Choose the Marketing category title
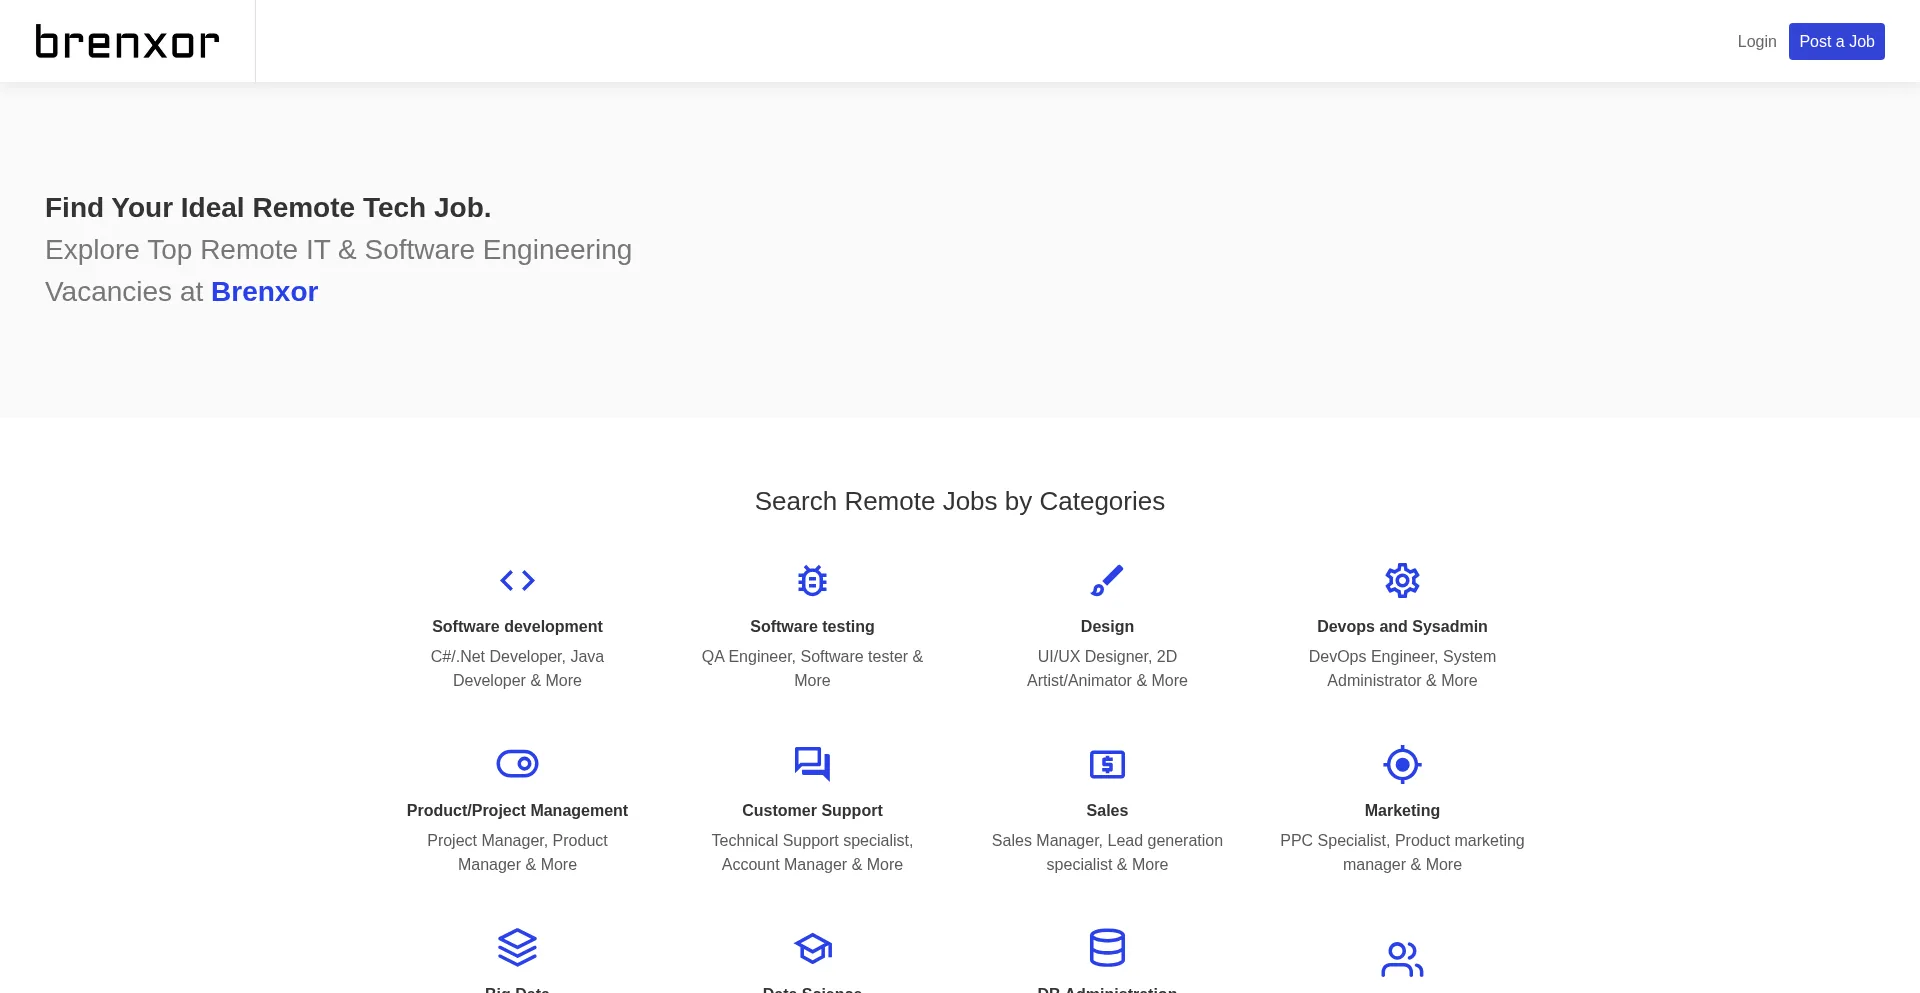 pos(1402,810)
